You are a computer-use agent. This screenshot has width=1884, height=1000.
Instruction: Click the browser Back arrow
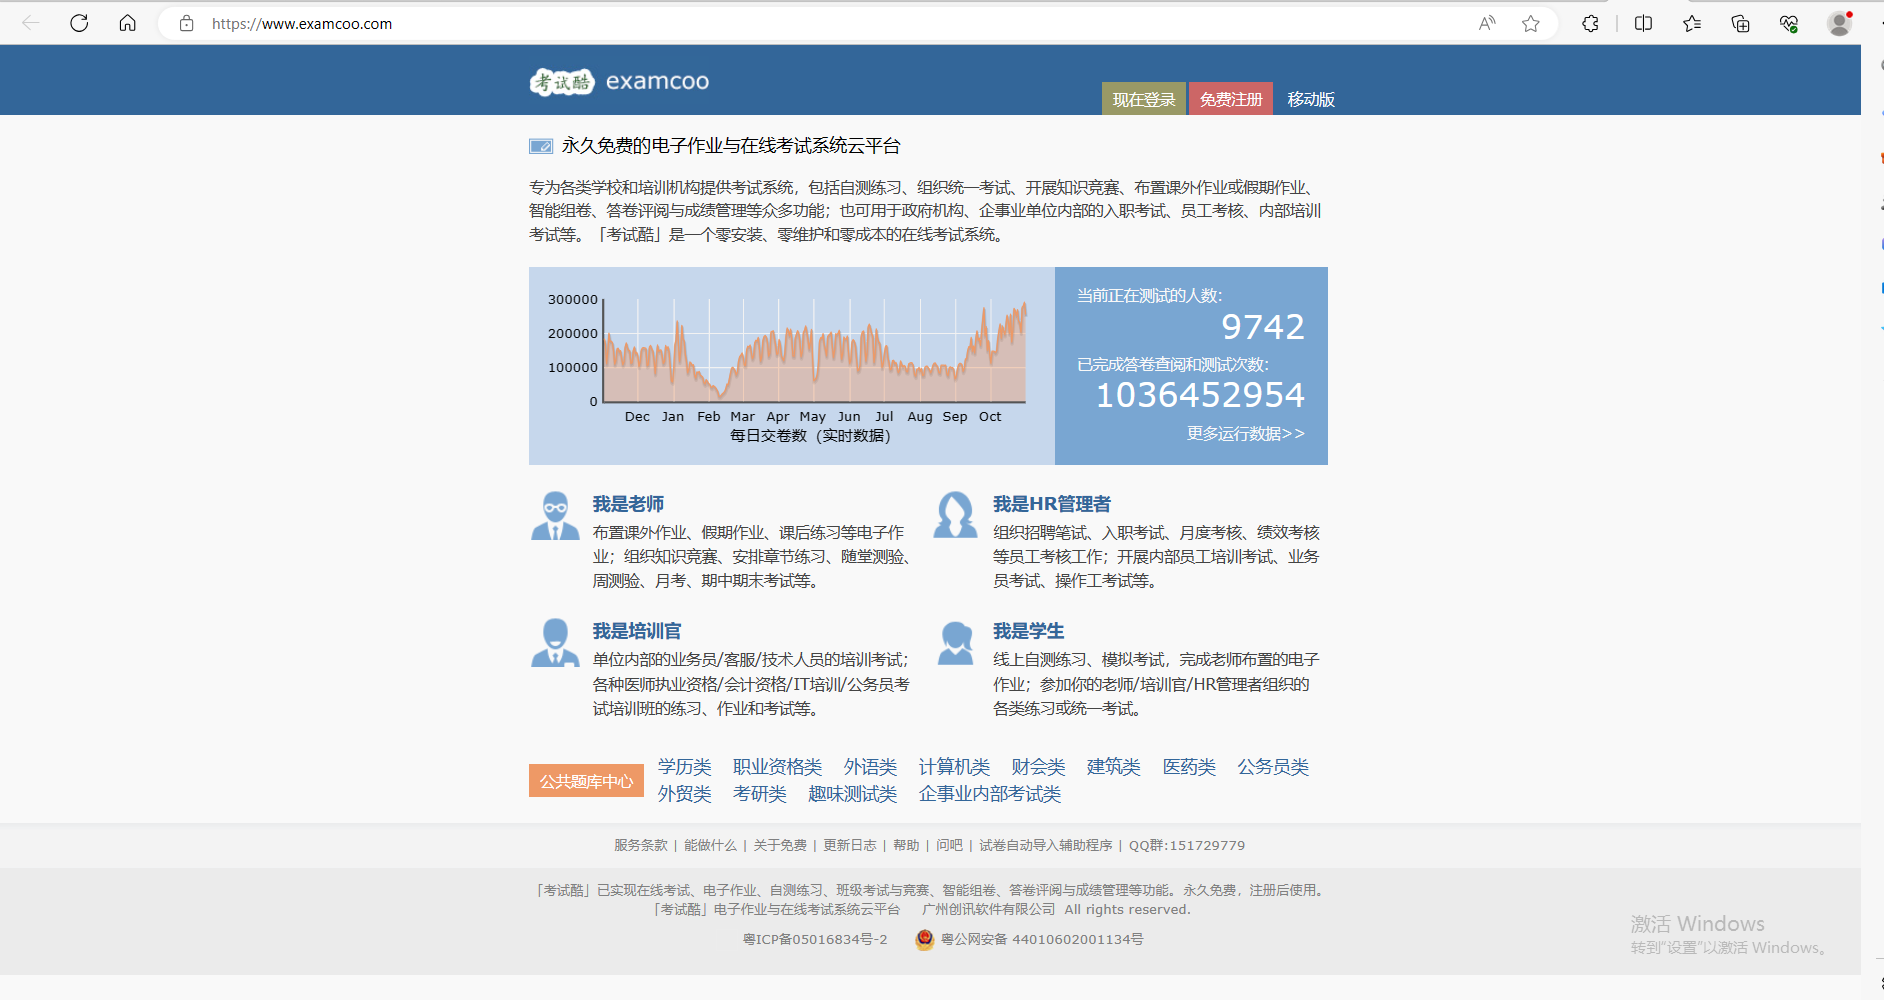point(31,23)
